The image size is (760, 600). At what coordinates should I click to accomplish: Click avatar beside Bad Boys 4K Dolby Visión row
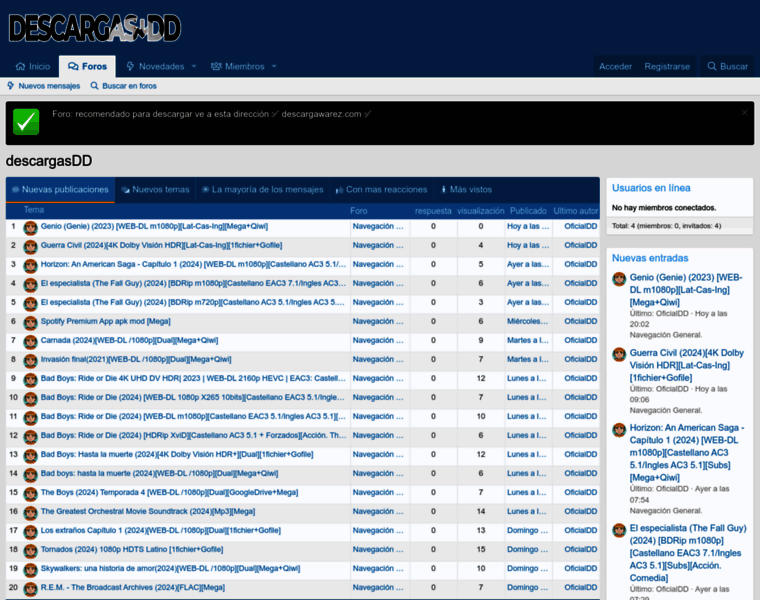(31, 456)
